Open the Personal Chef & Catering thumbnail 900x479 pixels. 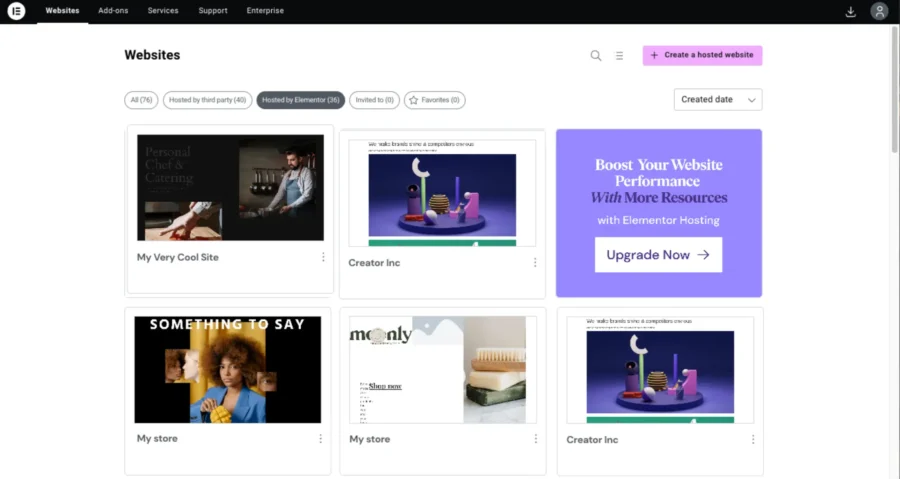(x=230, y=188)
